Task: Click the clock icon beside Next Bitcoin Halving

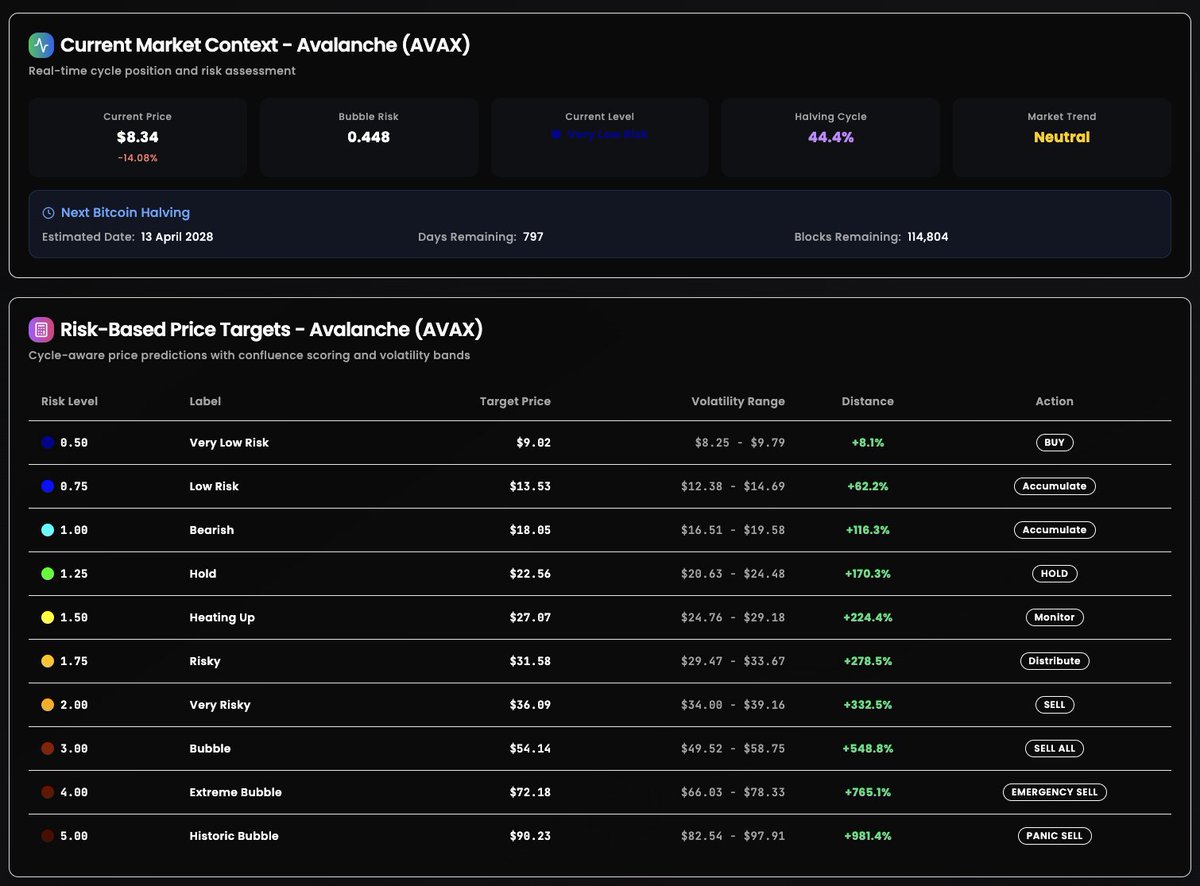Action: (x=48, y=213)
